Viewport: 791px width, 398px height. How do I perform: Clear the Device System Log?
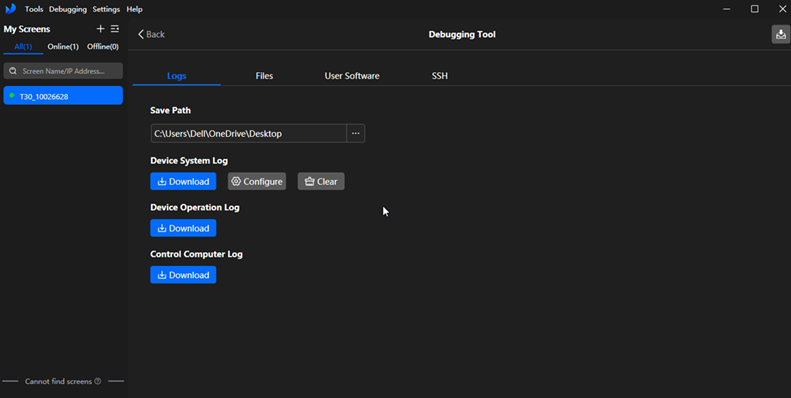[321, 182]
